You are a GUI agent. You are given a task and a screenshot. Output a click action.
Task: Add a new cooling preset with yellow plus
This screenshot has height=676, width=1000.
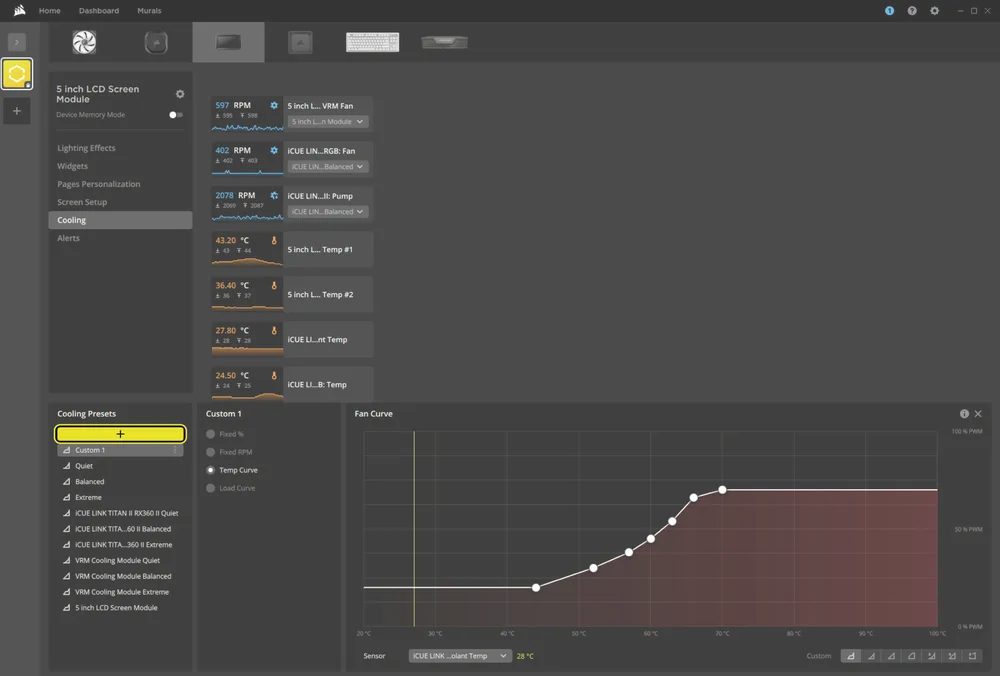120,434
